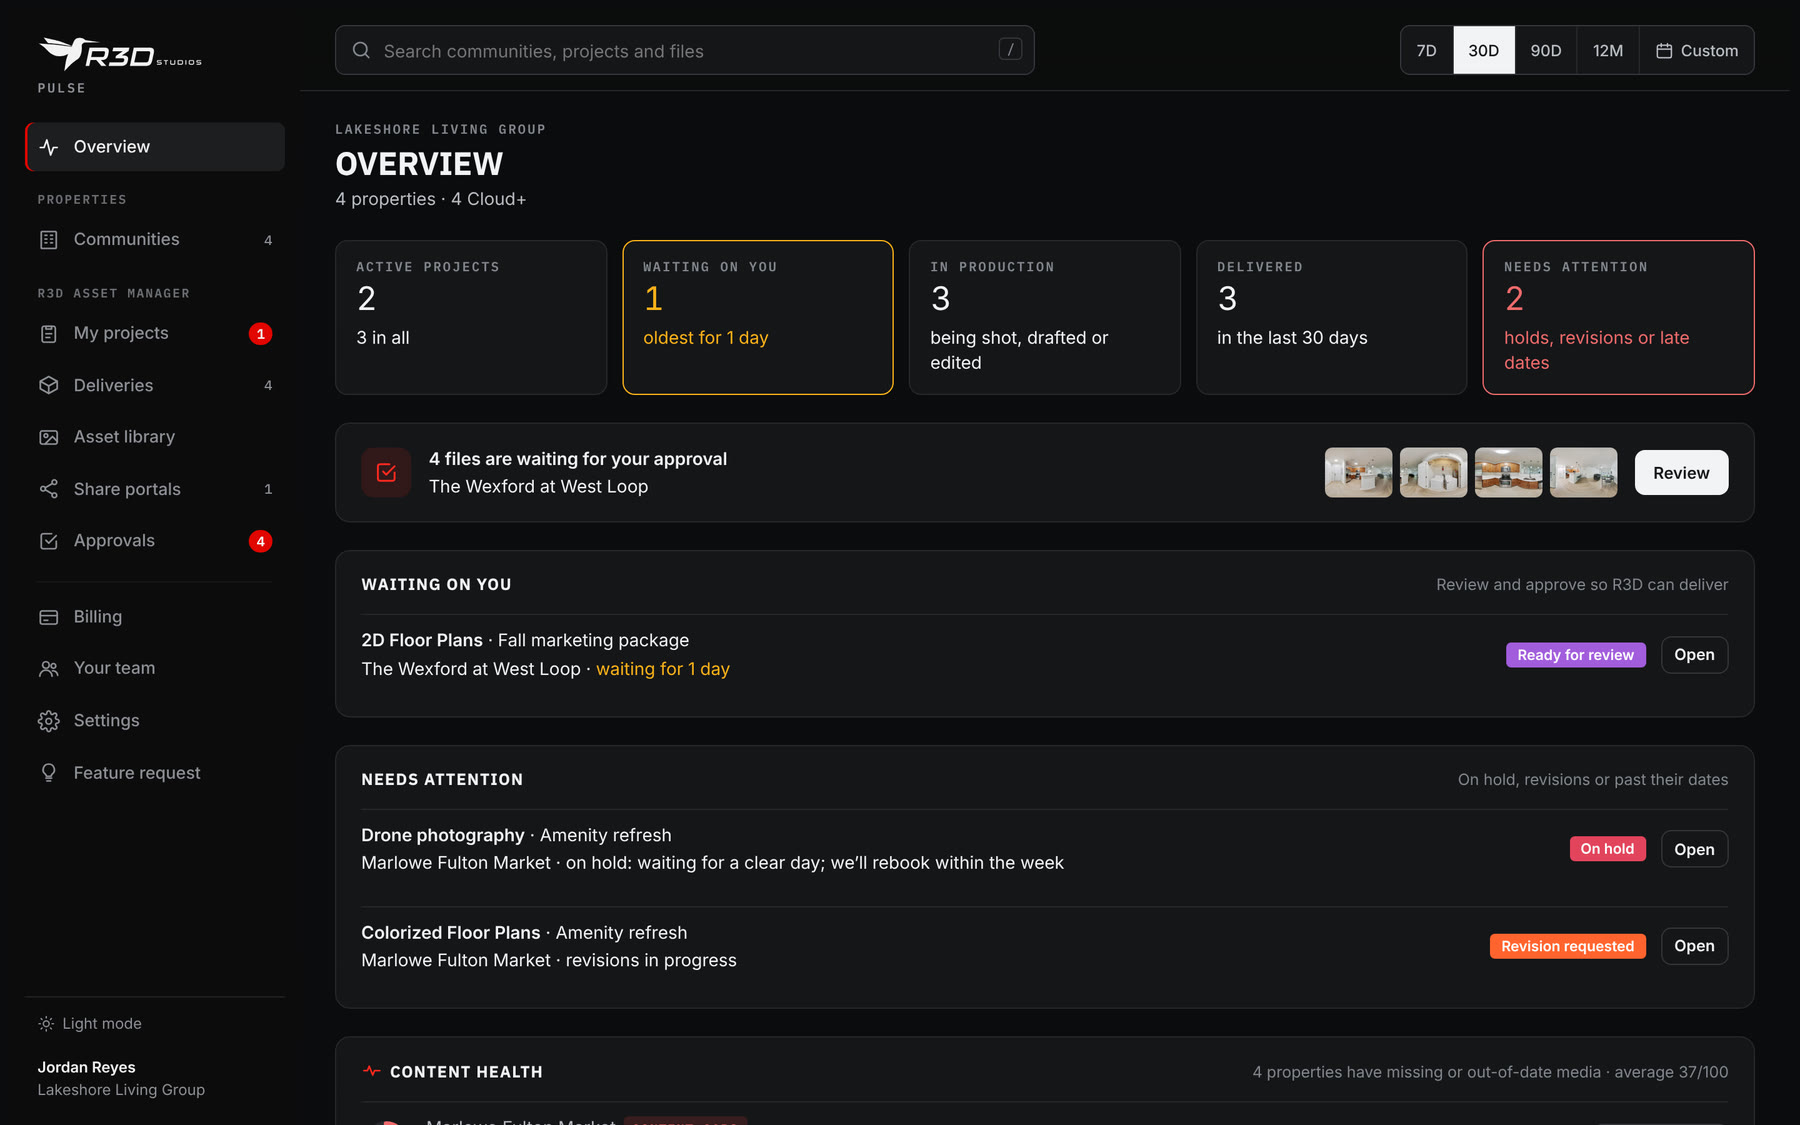Open the Drone photography project
Screen dimensions: 1800x1125
point(1694,849)
